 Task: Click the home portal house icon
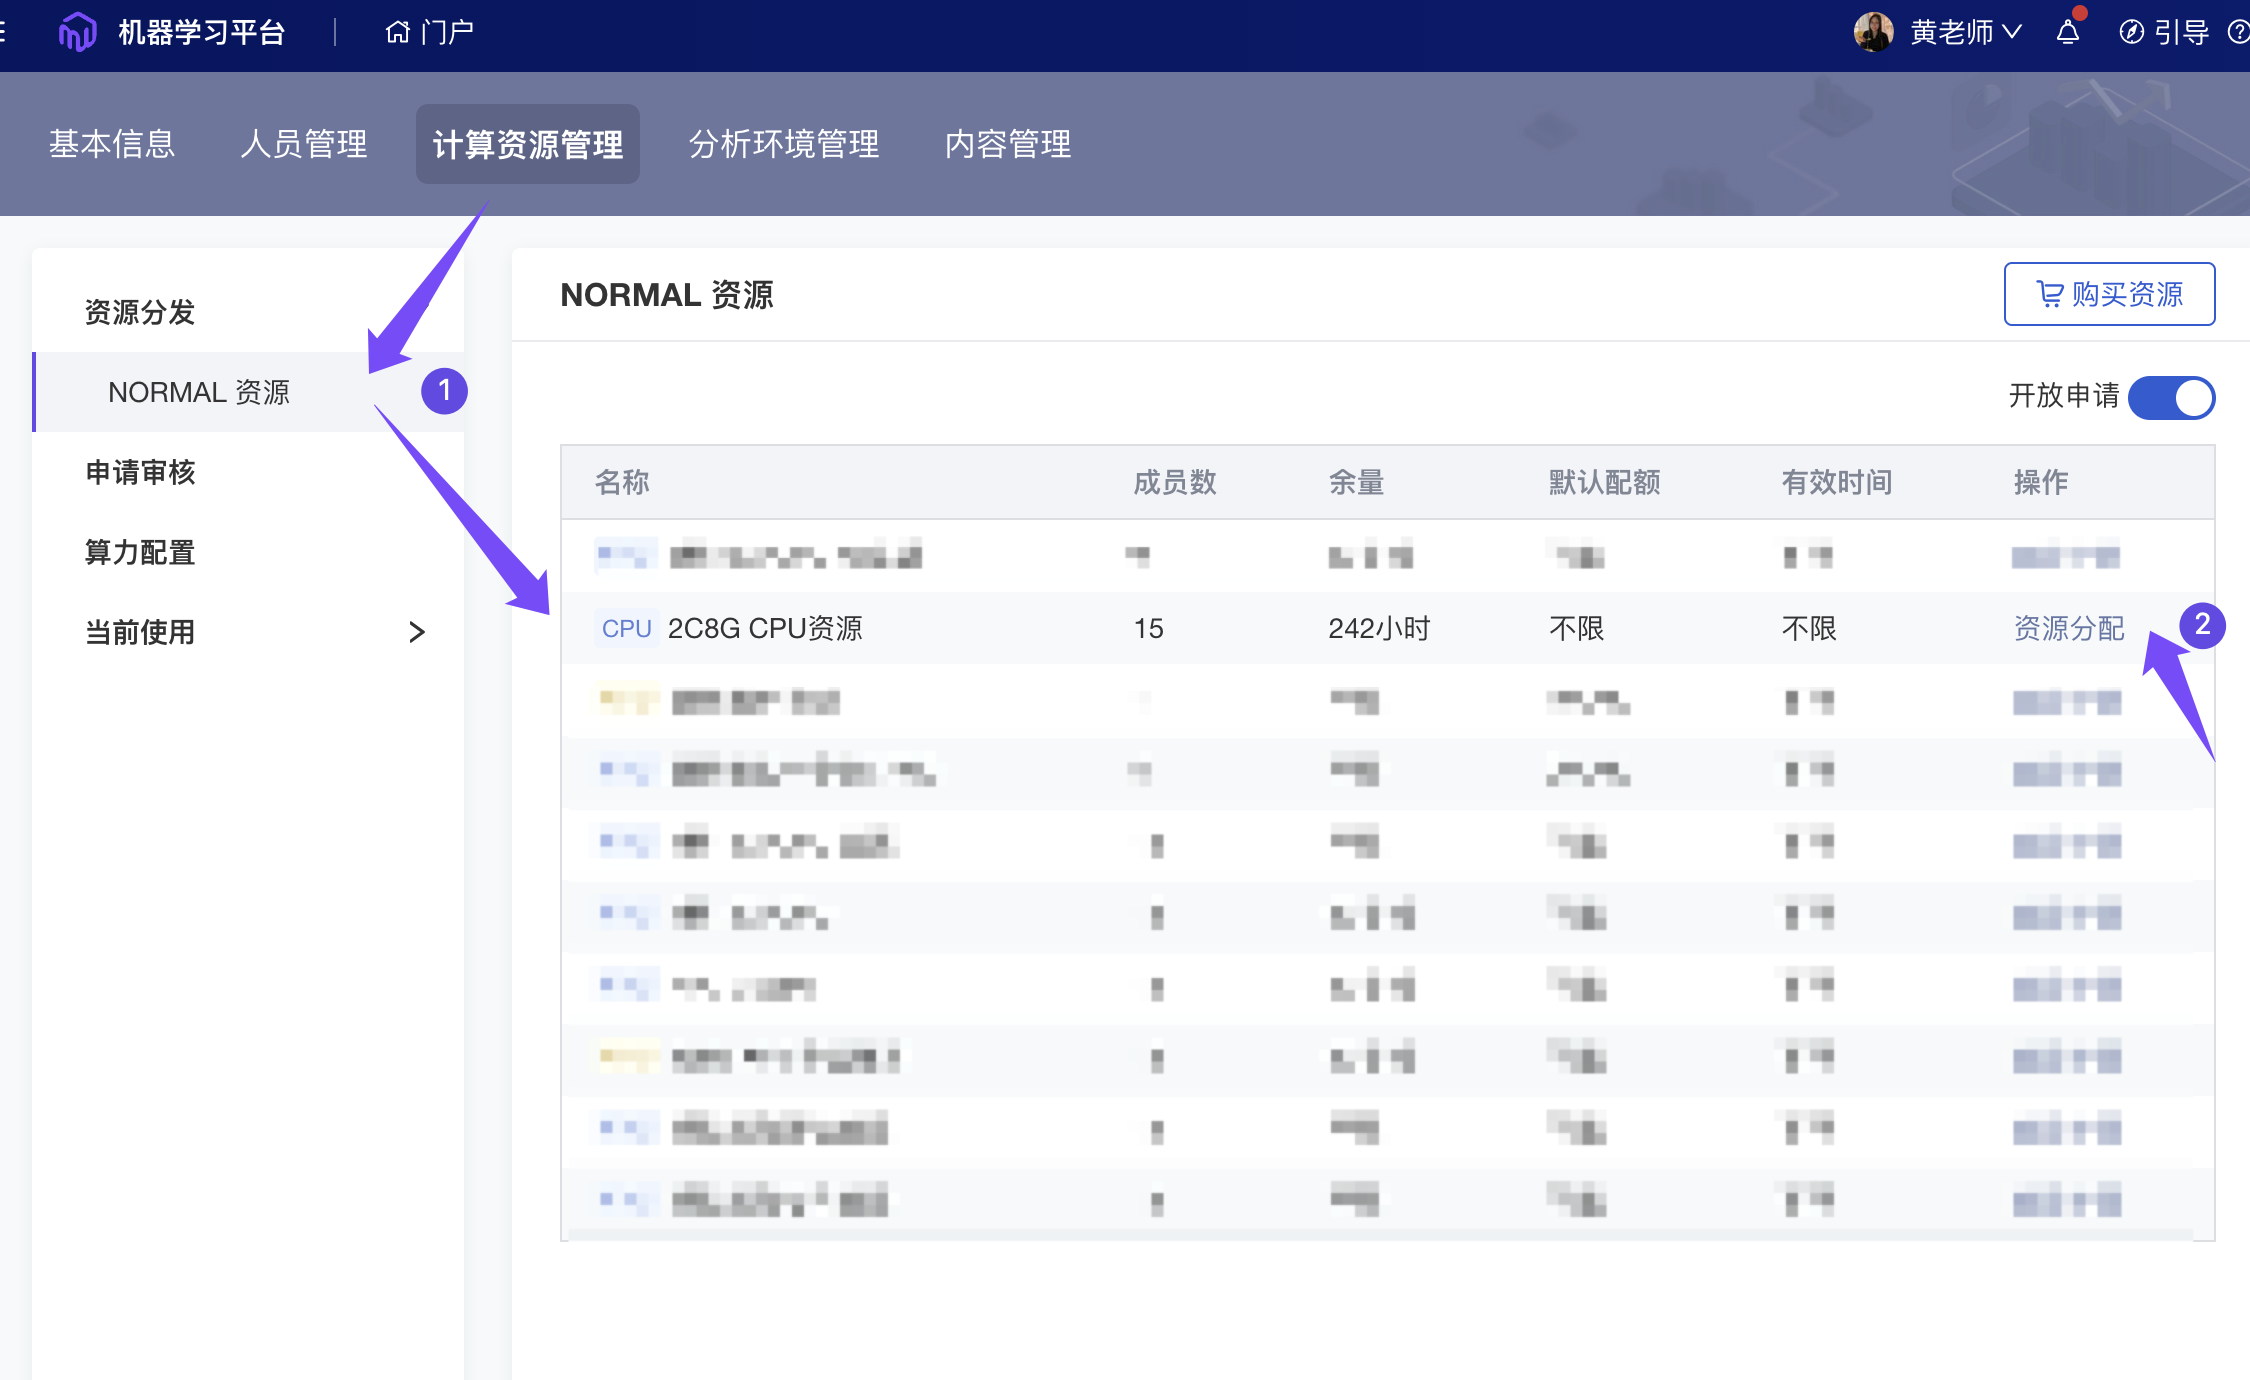(x=397, y=32)
